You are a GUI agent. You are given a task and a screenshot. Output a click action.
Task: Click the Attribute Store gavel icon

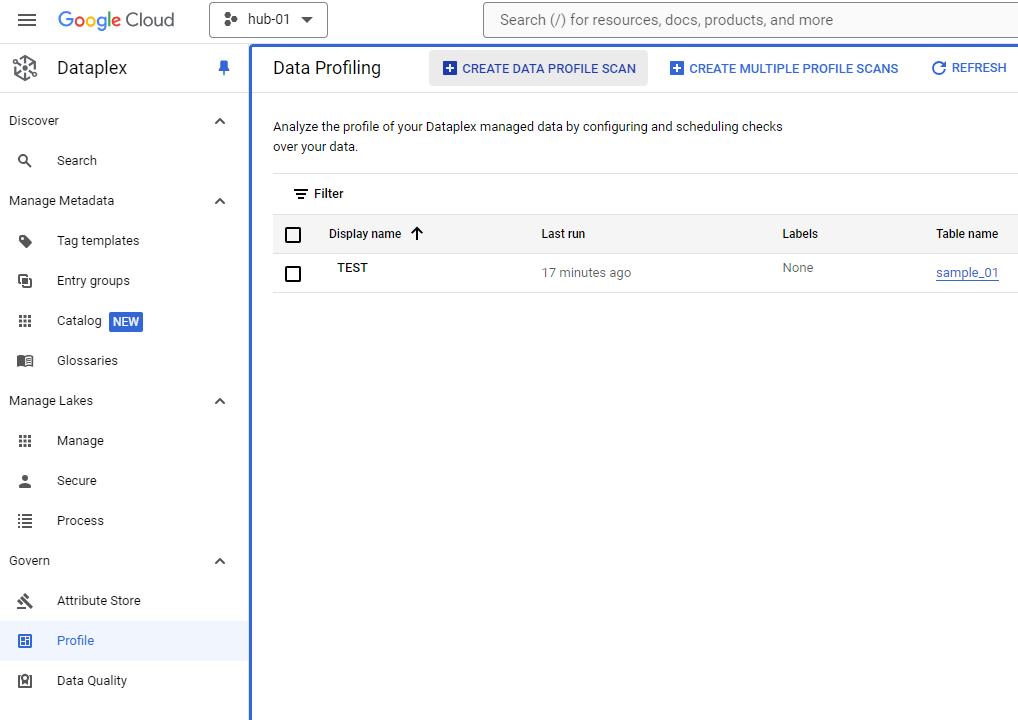pos(25,601)
